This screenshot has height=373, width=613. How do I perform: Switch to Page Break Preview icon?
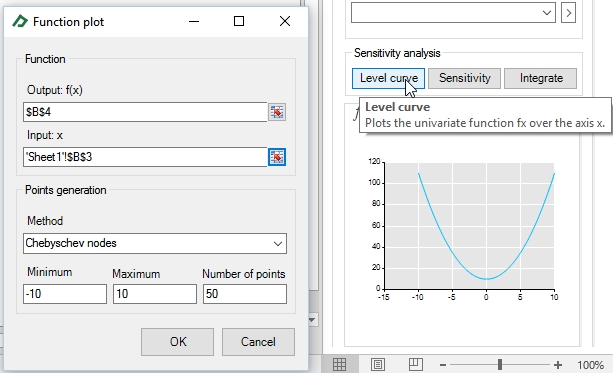pos(416,364)
